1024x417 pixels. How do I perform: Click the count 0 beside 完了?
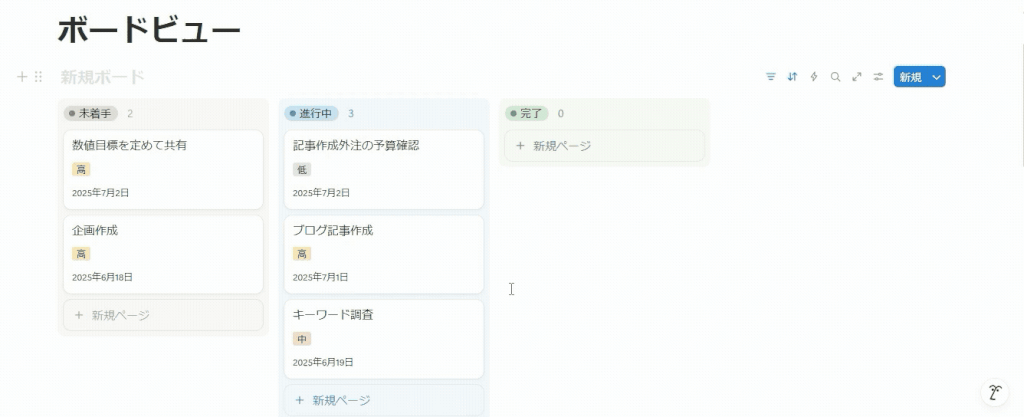coord(561,114)
